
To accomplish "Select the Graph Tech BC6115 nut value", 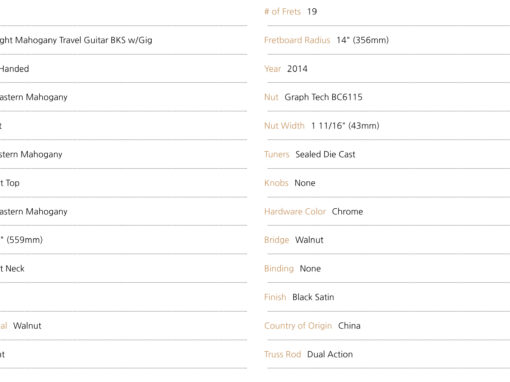I will [323, 97].
